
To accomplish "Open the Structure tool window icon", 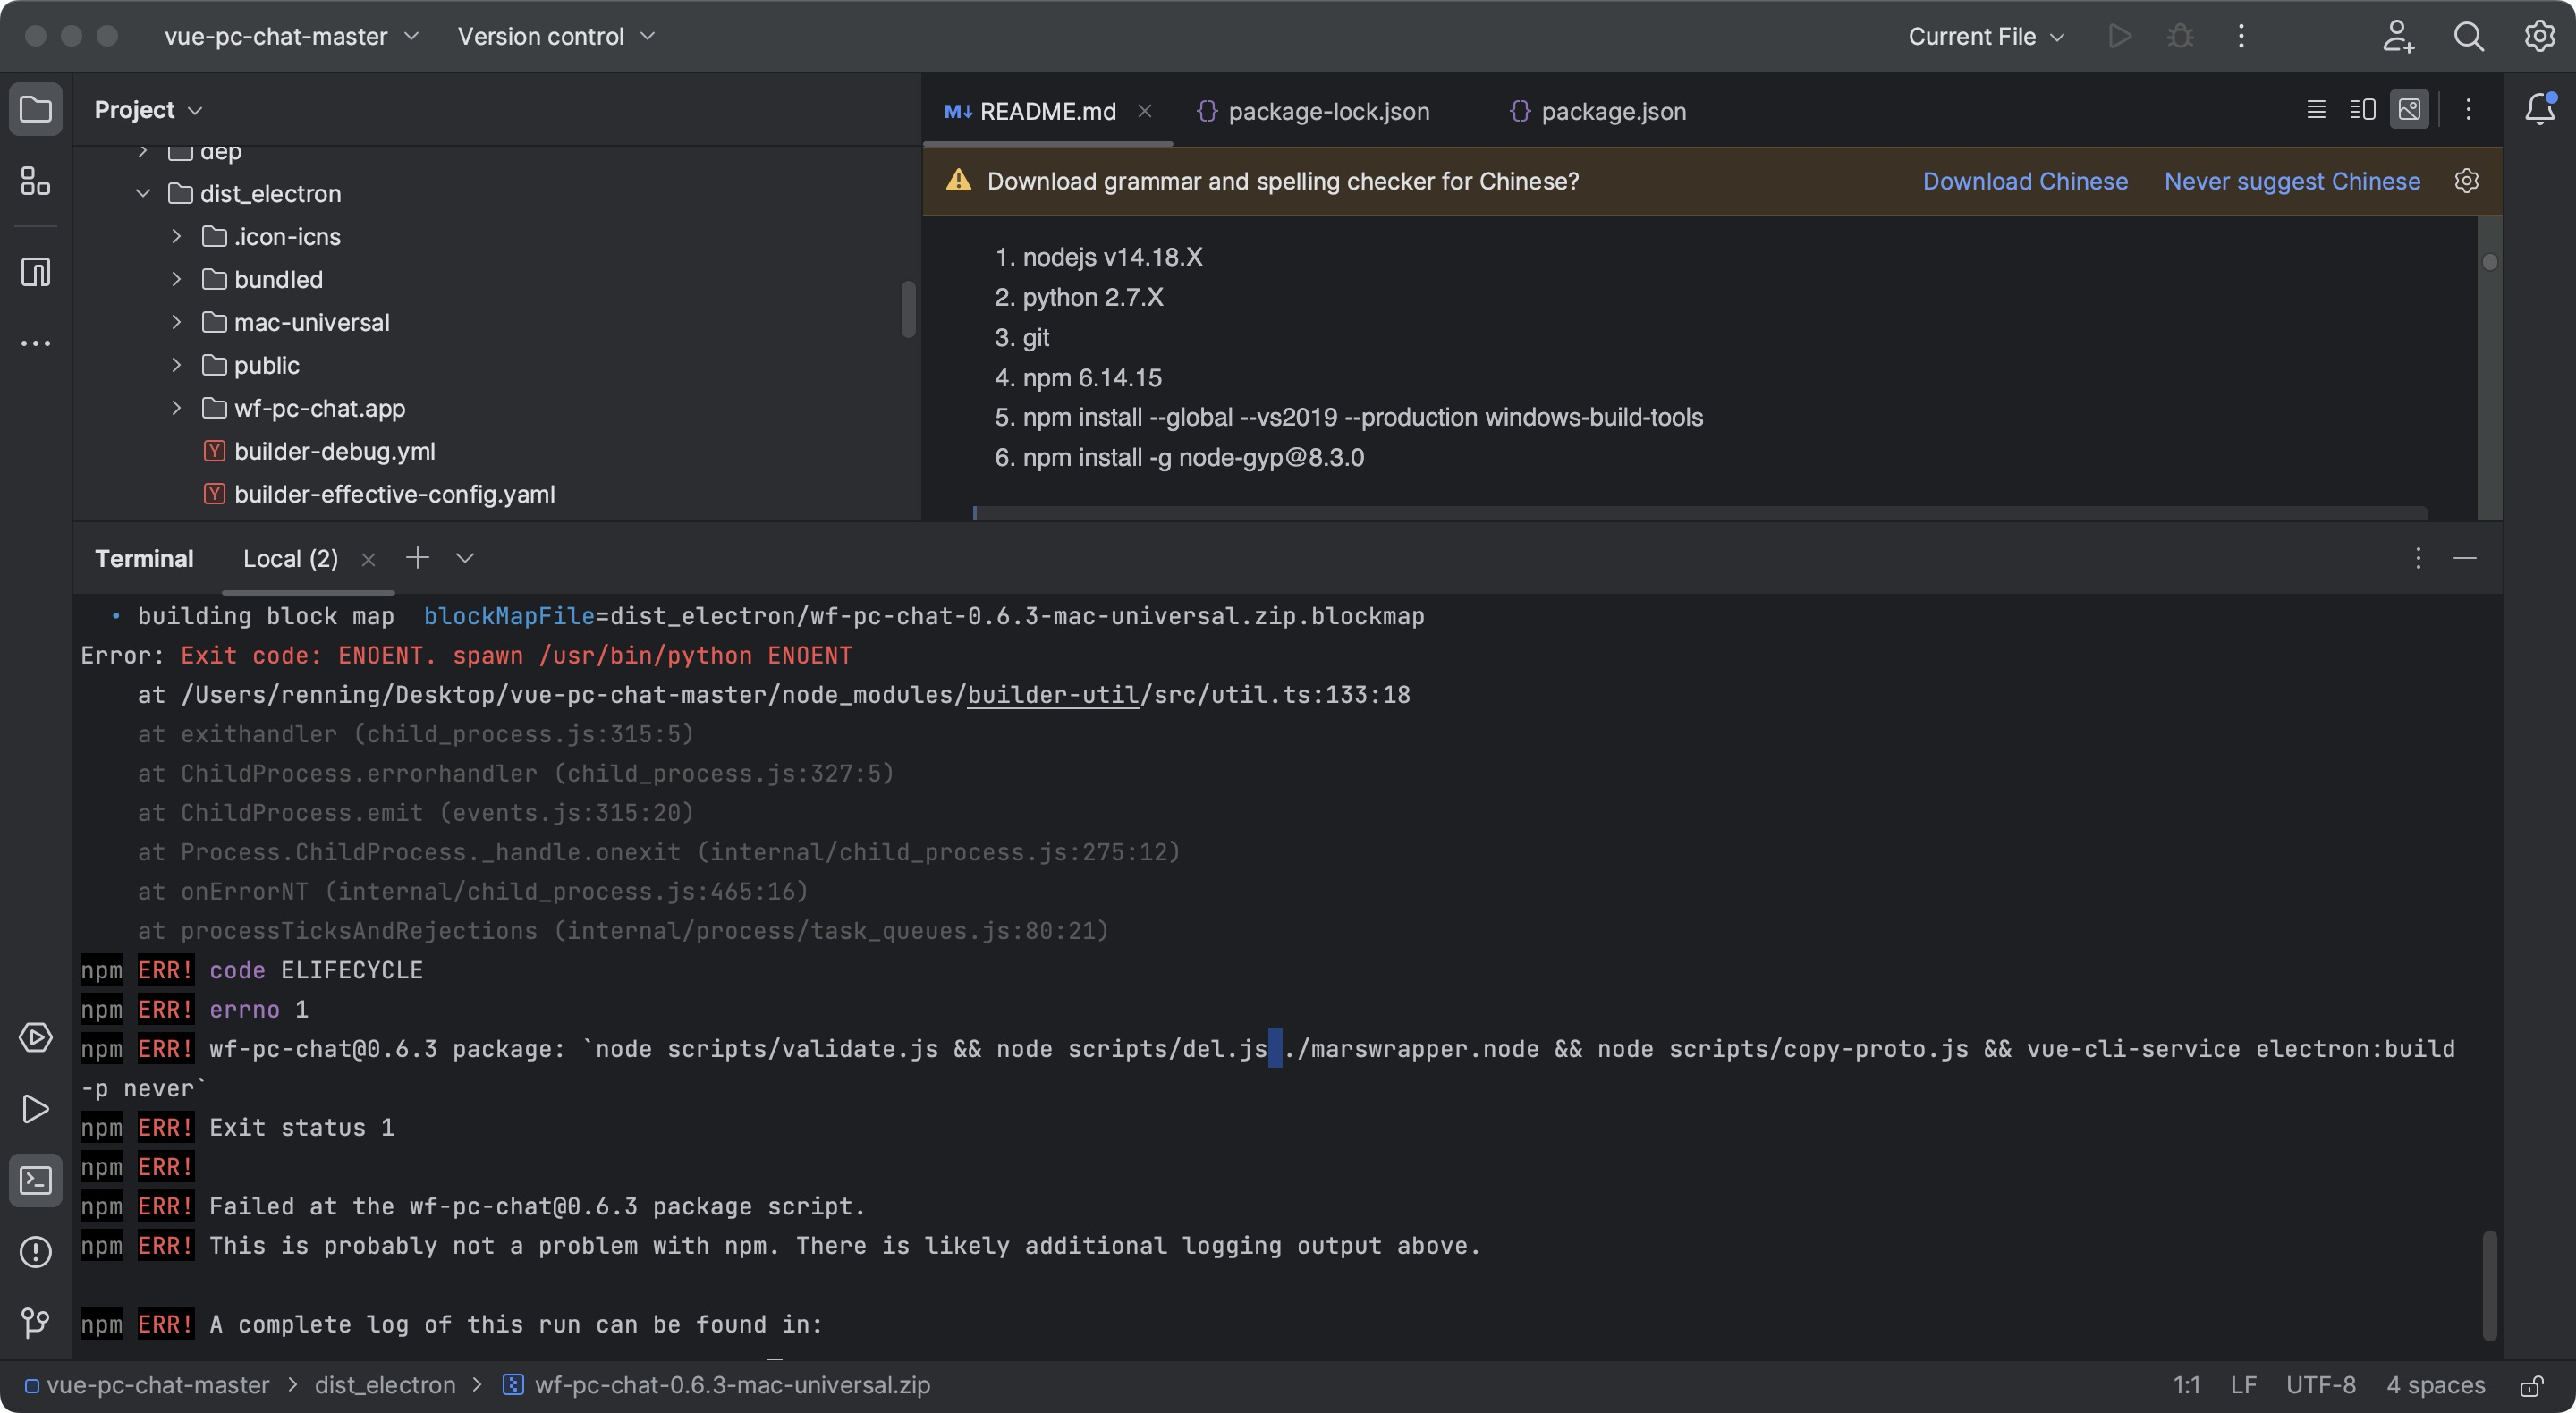I will 36,181.
